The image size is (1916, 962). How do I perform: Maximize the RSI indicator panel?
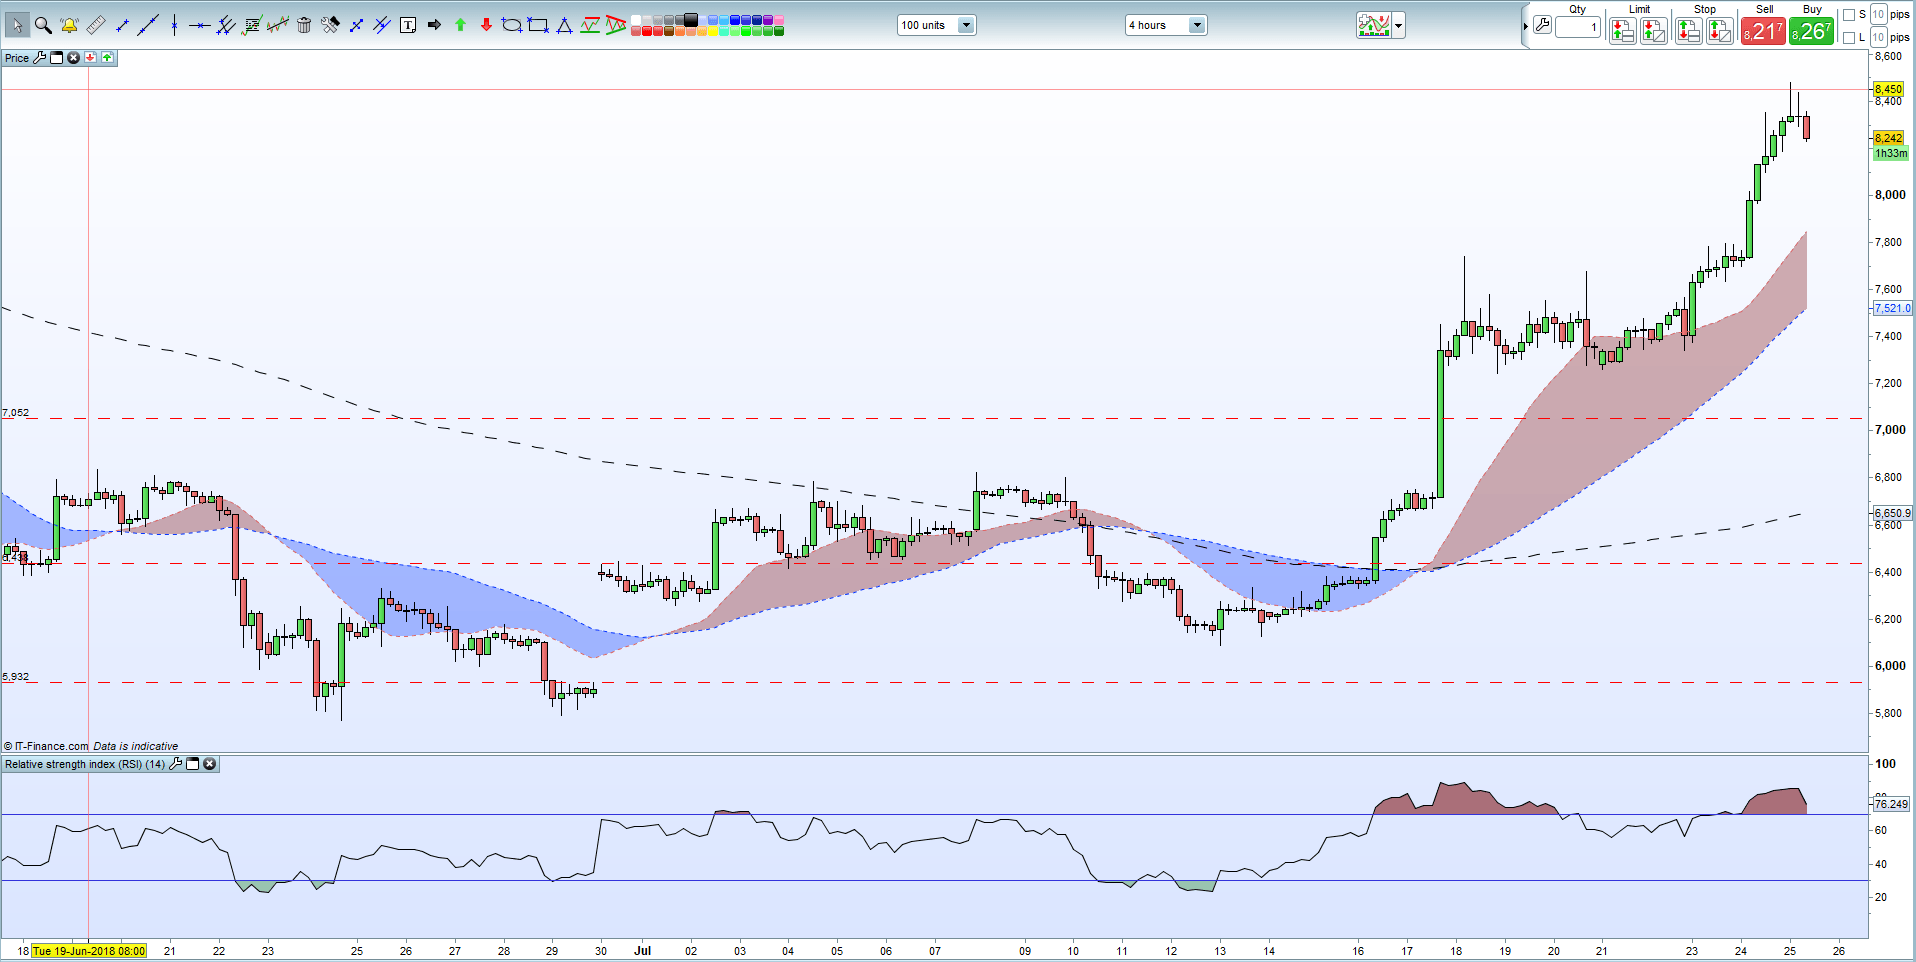[193, 764]
